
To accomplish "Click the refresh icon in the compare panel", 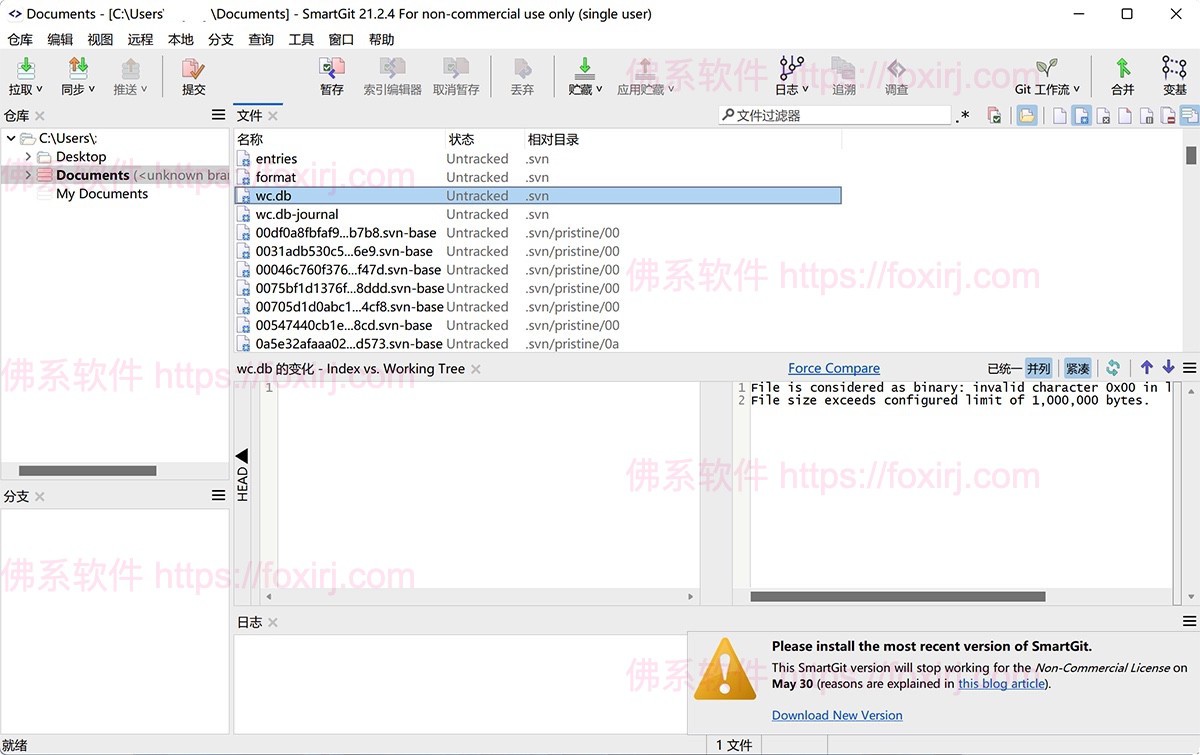I will pos(1113,368).
